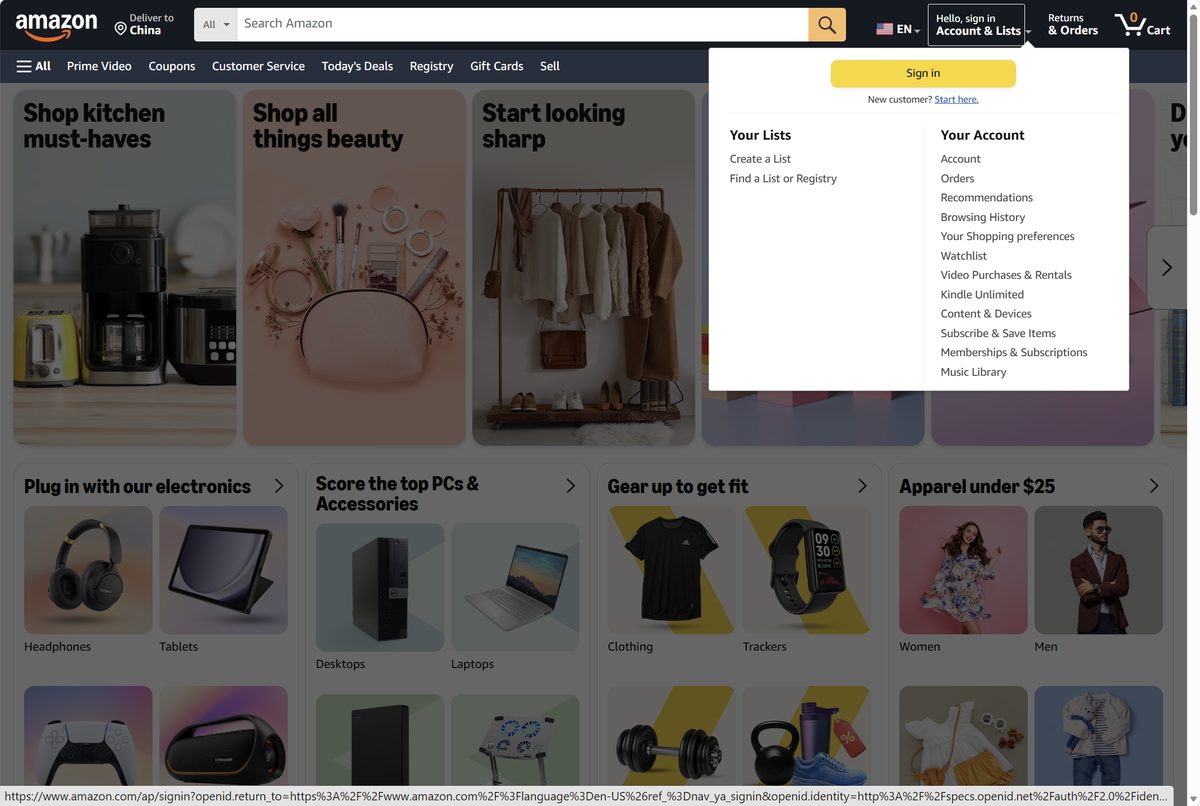Open the Women apparel thumbnail
This screenshot has height=806, width=1200.
pos(963,570)
